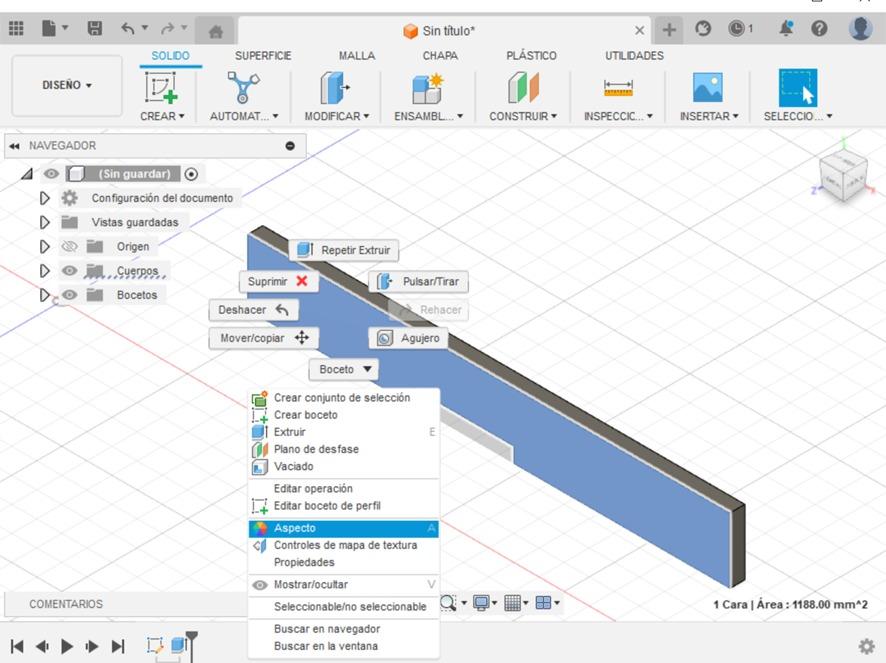Click the Pulsar/Tirar marking menu button
Viewport: 886px width, 663px height.
(419, 281)
